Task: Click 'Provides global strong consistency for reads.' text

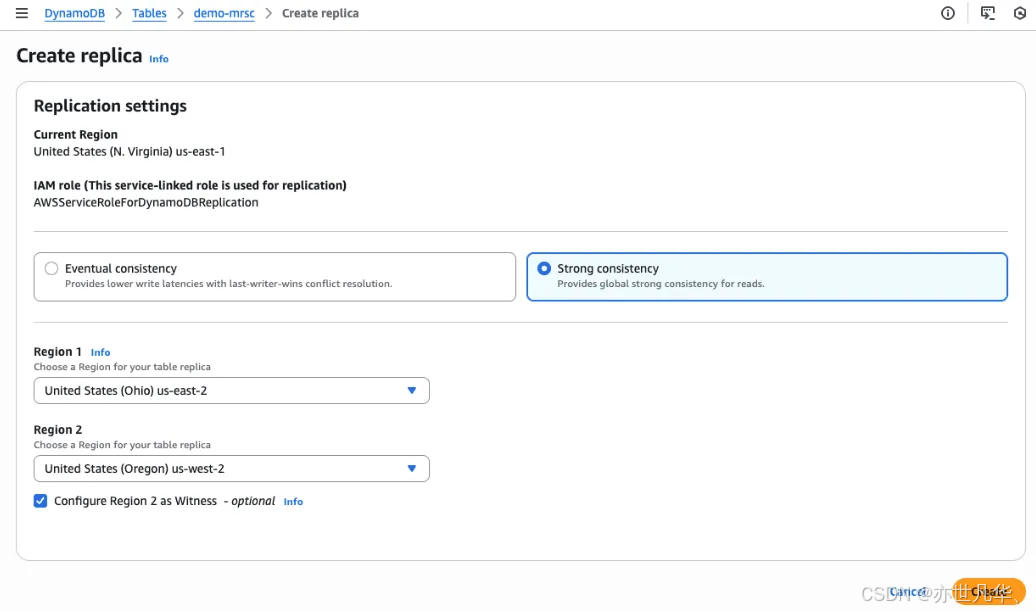Action: tap(661, 284)
